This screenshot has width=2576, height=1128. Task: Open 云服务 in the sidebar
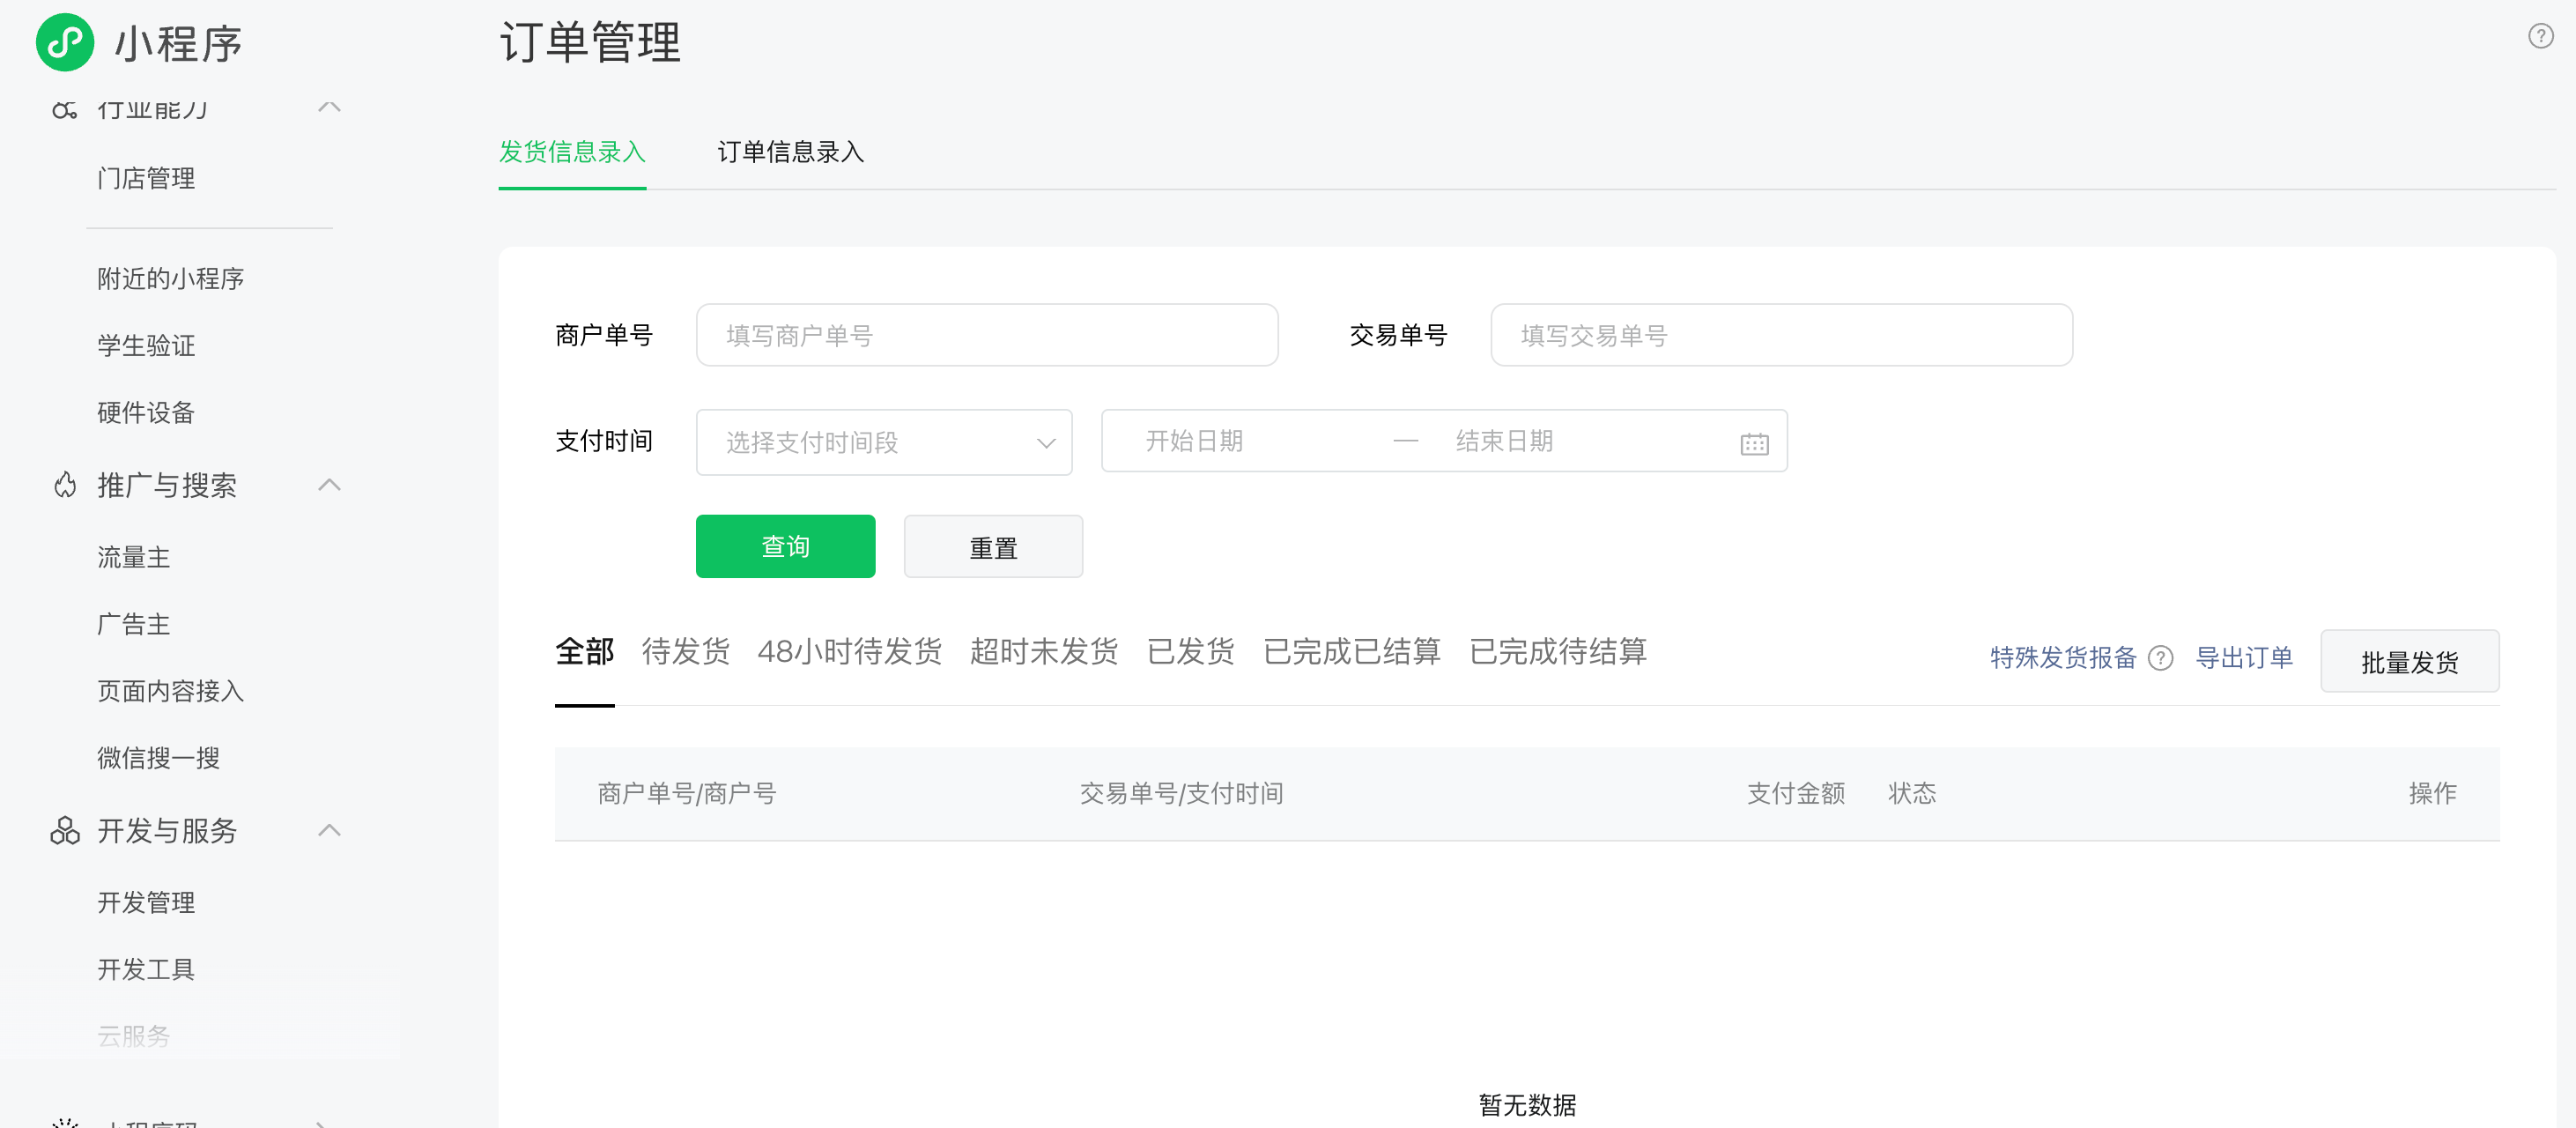click(x=133, y=1036)
